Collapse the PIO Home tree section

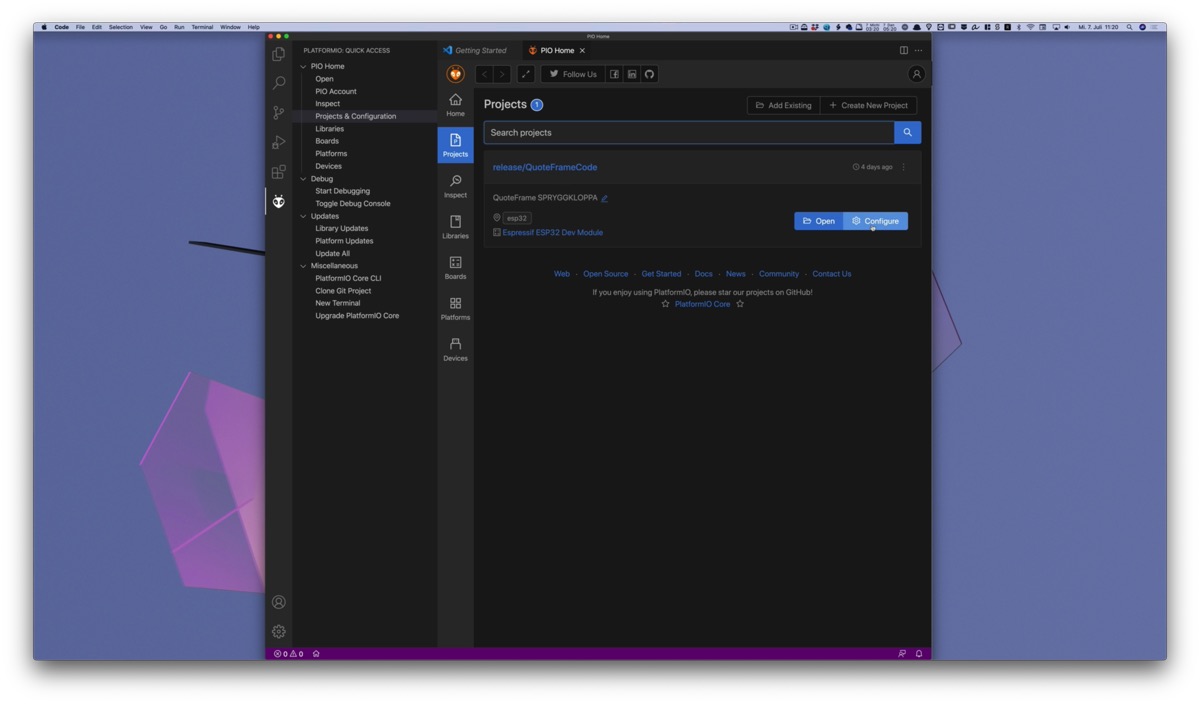point(304,66)
